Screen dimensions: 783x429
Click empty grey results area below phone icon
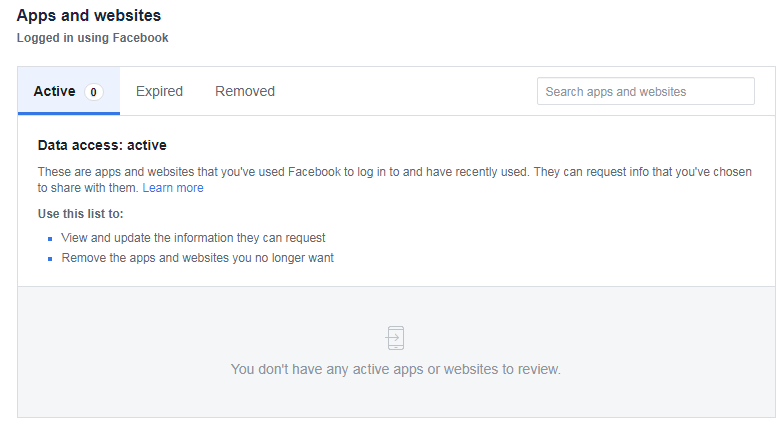(395, 398)
